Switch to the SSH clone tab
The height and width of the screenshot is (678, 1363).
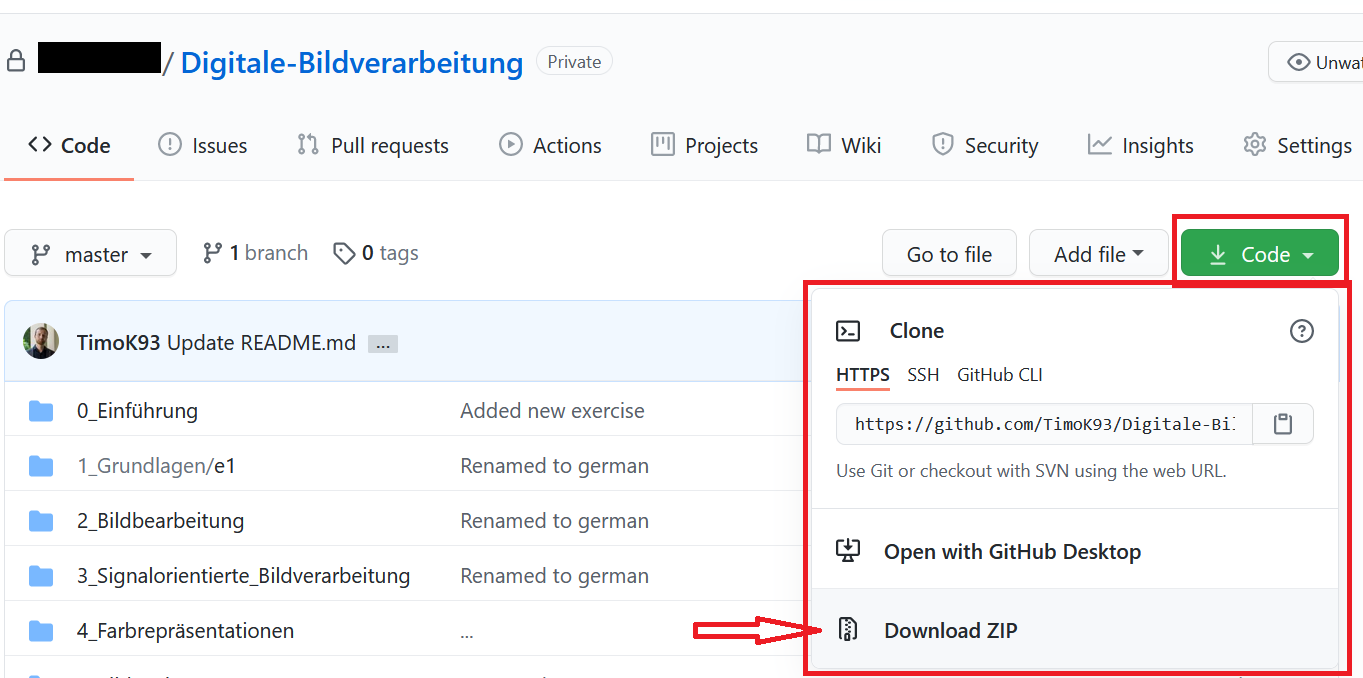pyautogui.click(x=923, y=375)
